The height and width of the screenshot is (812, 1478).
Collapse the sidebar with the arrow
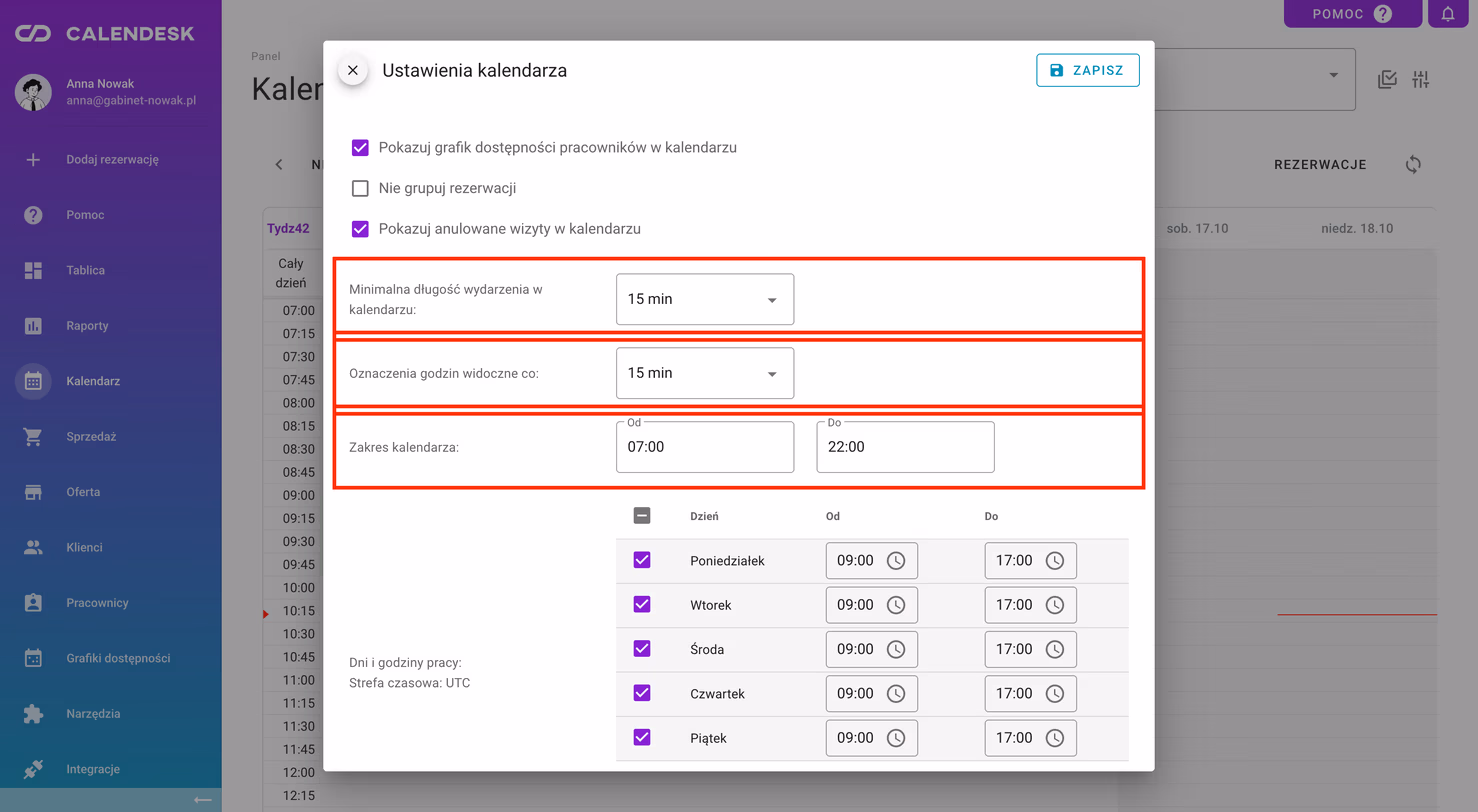click(203, 800)
